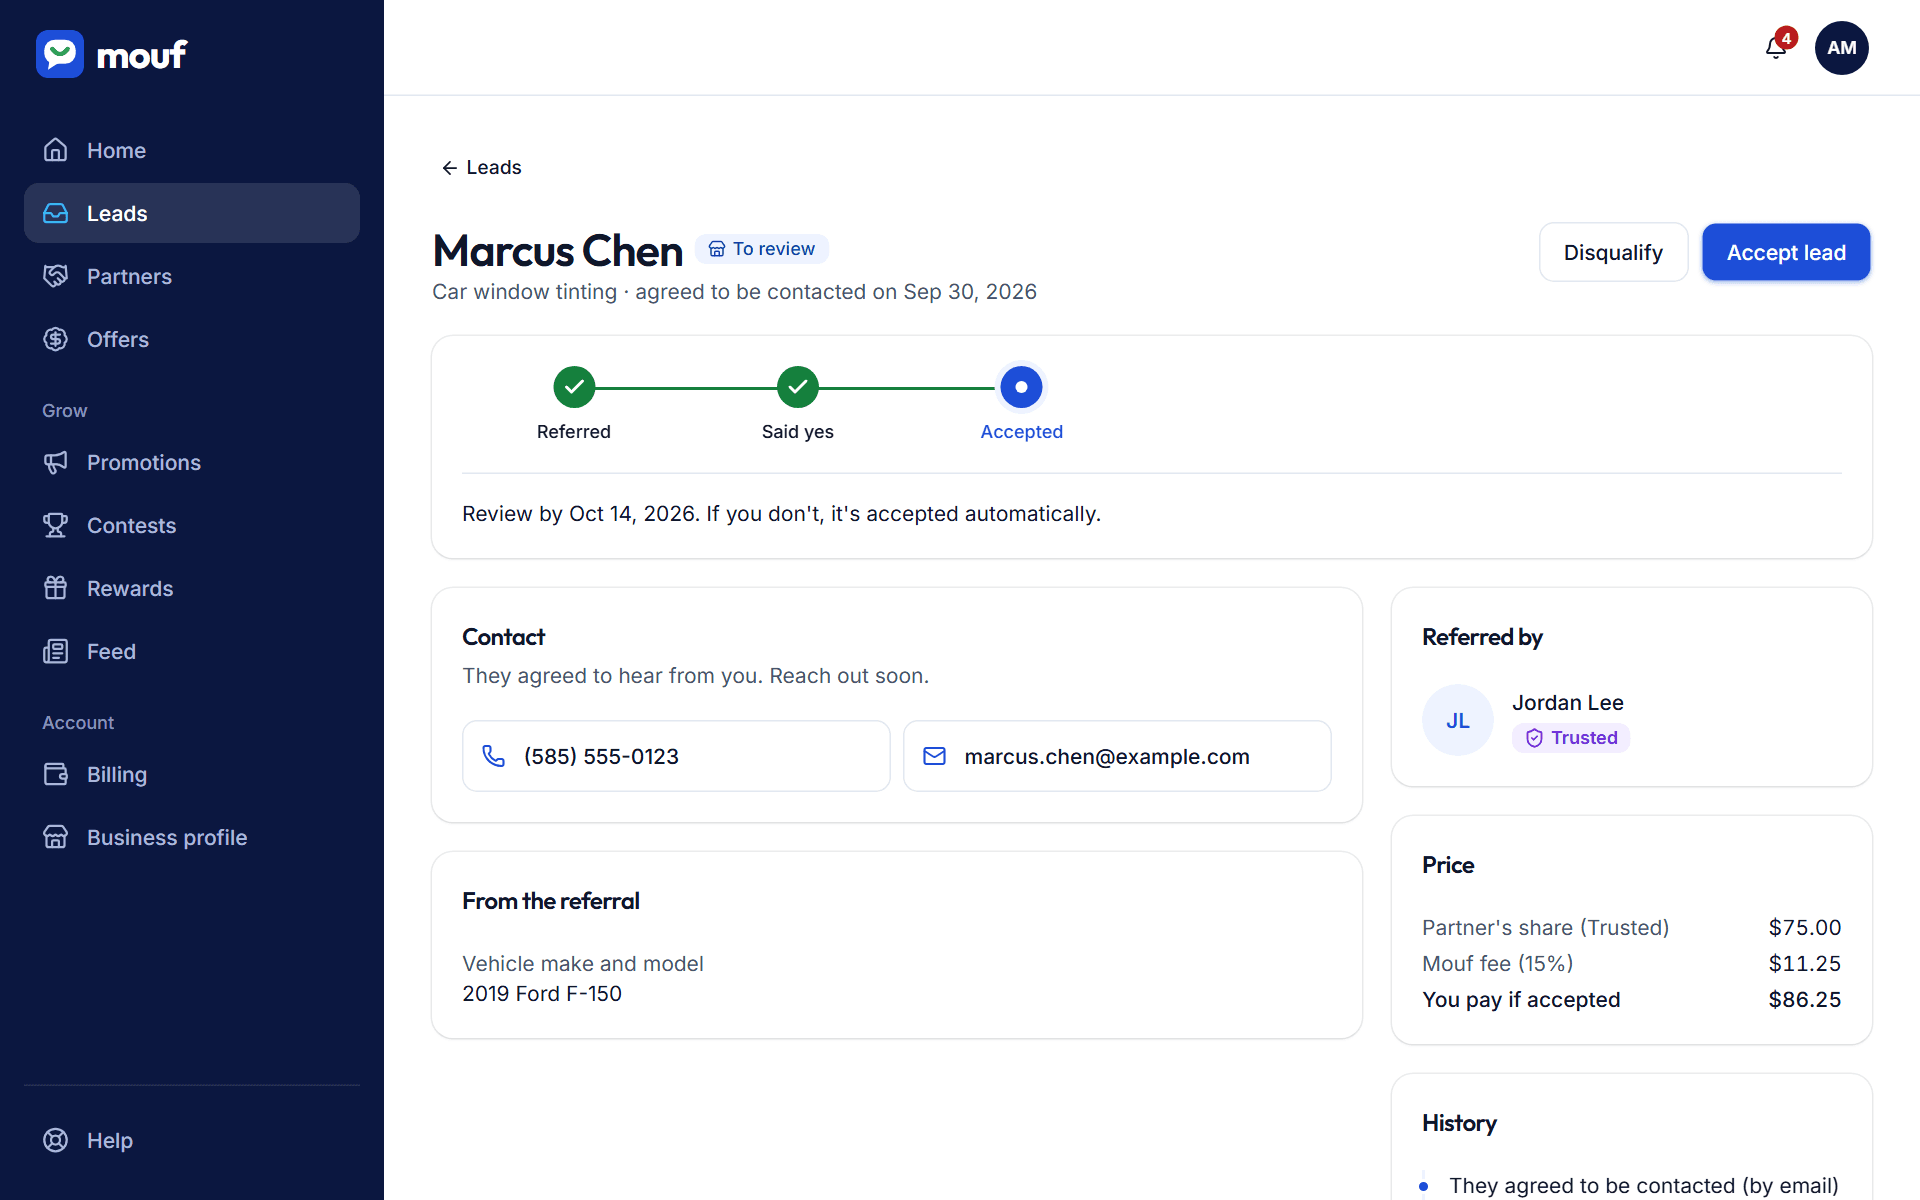Open Rewards in the sidebar
Image resolution: width=1920 pixels, height=1200 pixels.
(192, 588)
